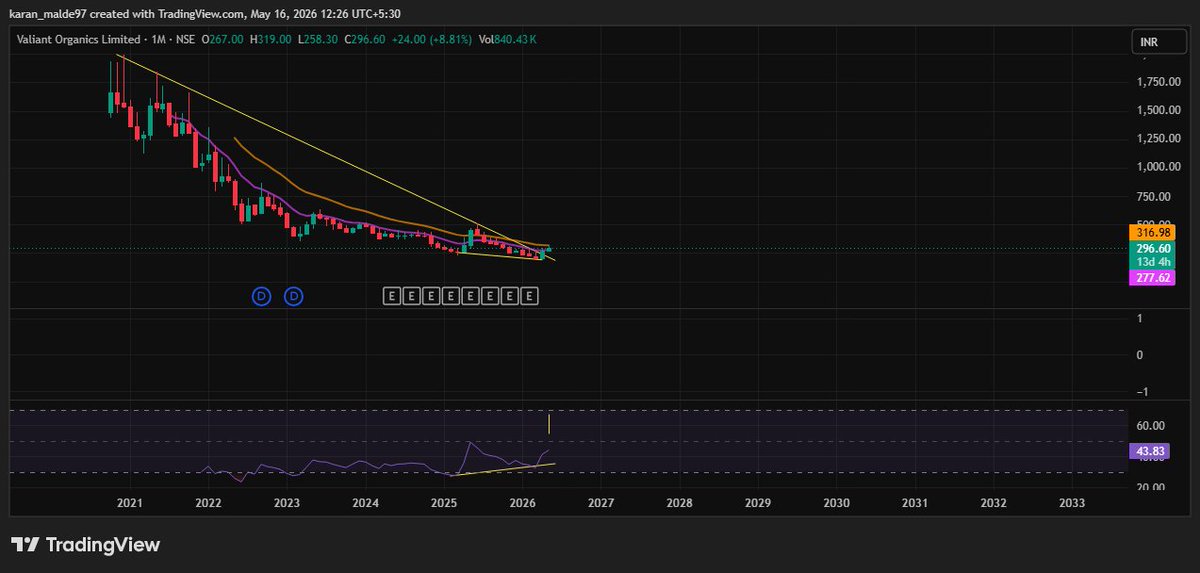Click the 2033 time axis label

point(1071,502)
